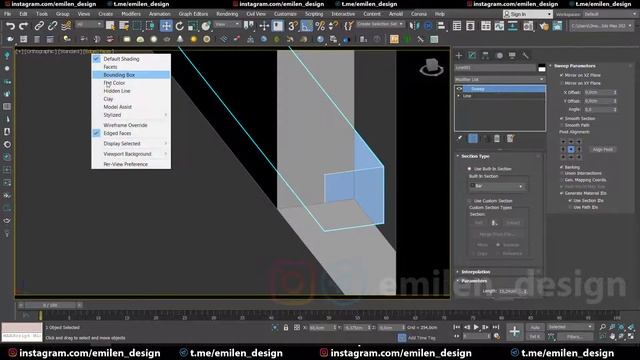Choose Flat Color in shading menu
This screenshot has height=360, width=640.
114,83
